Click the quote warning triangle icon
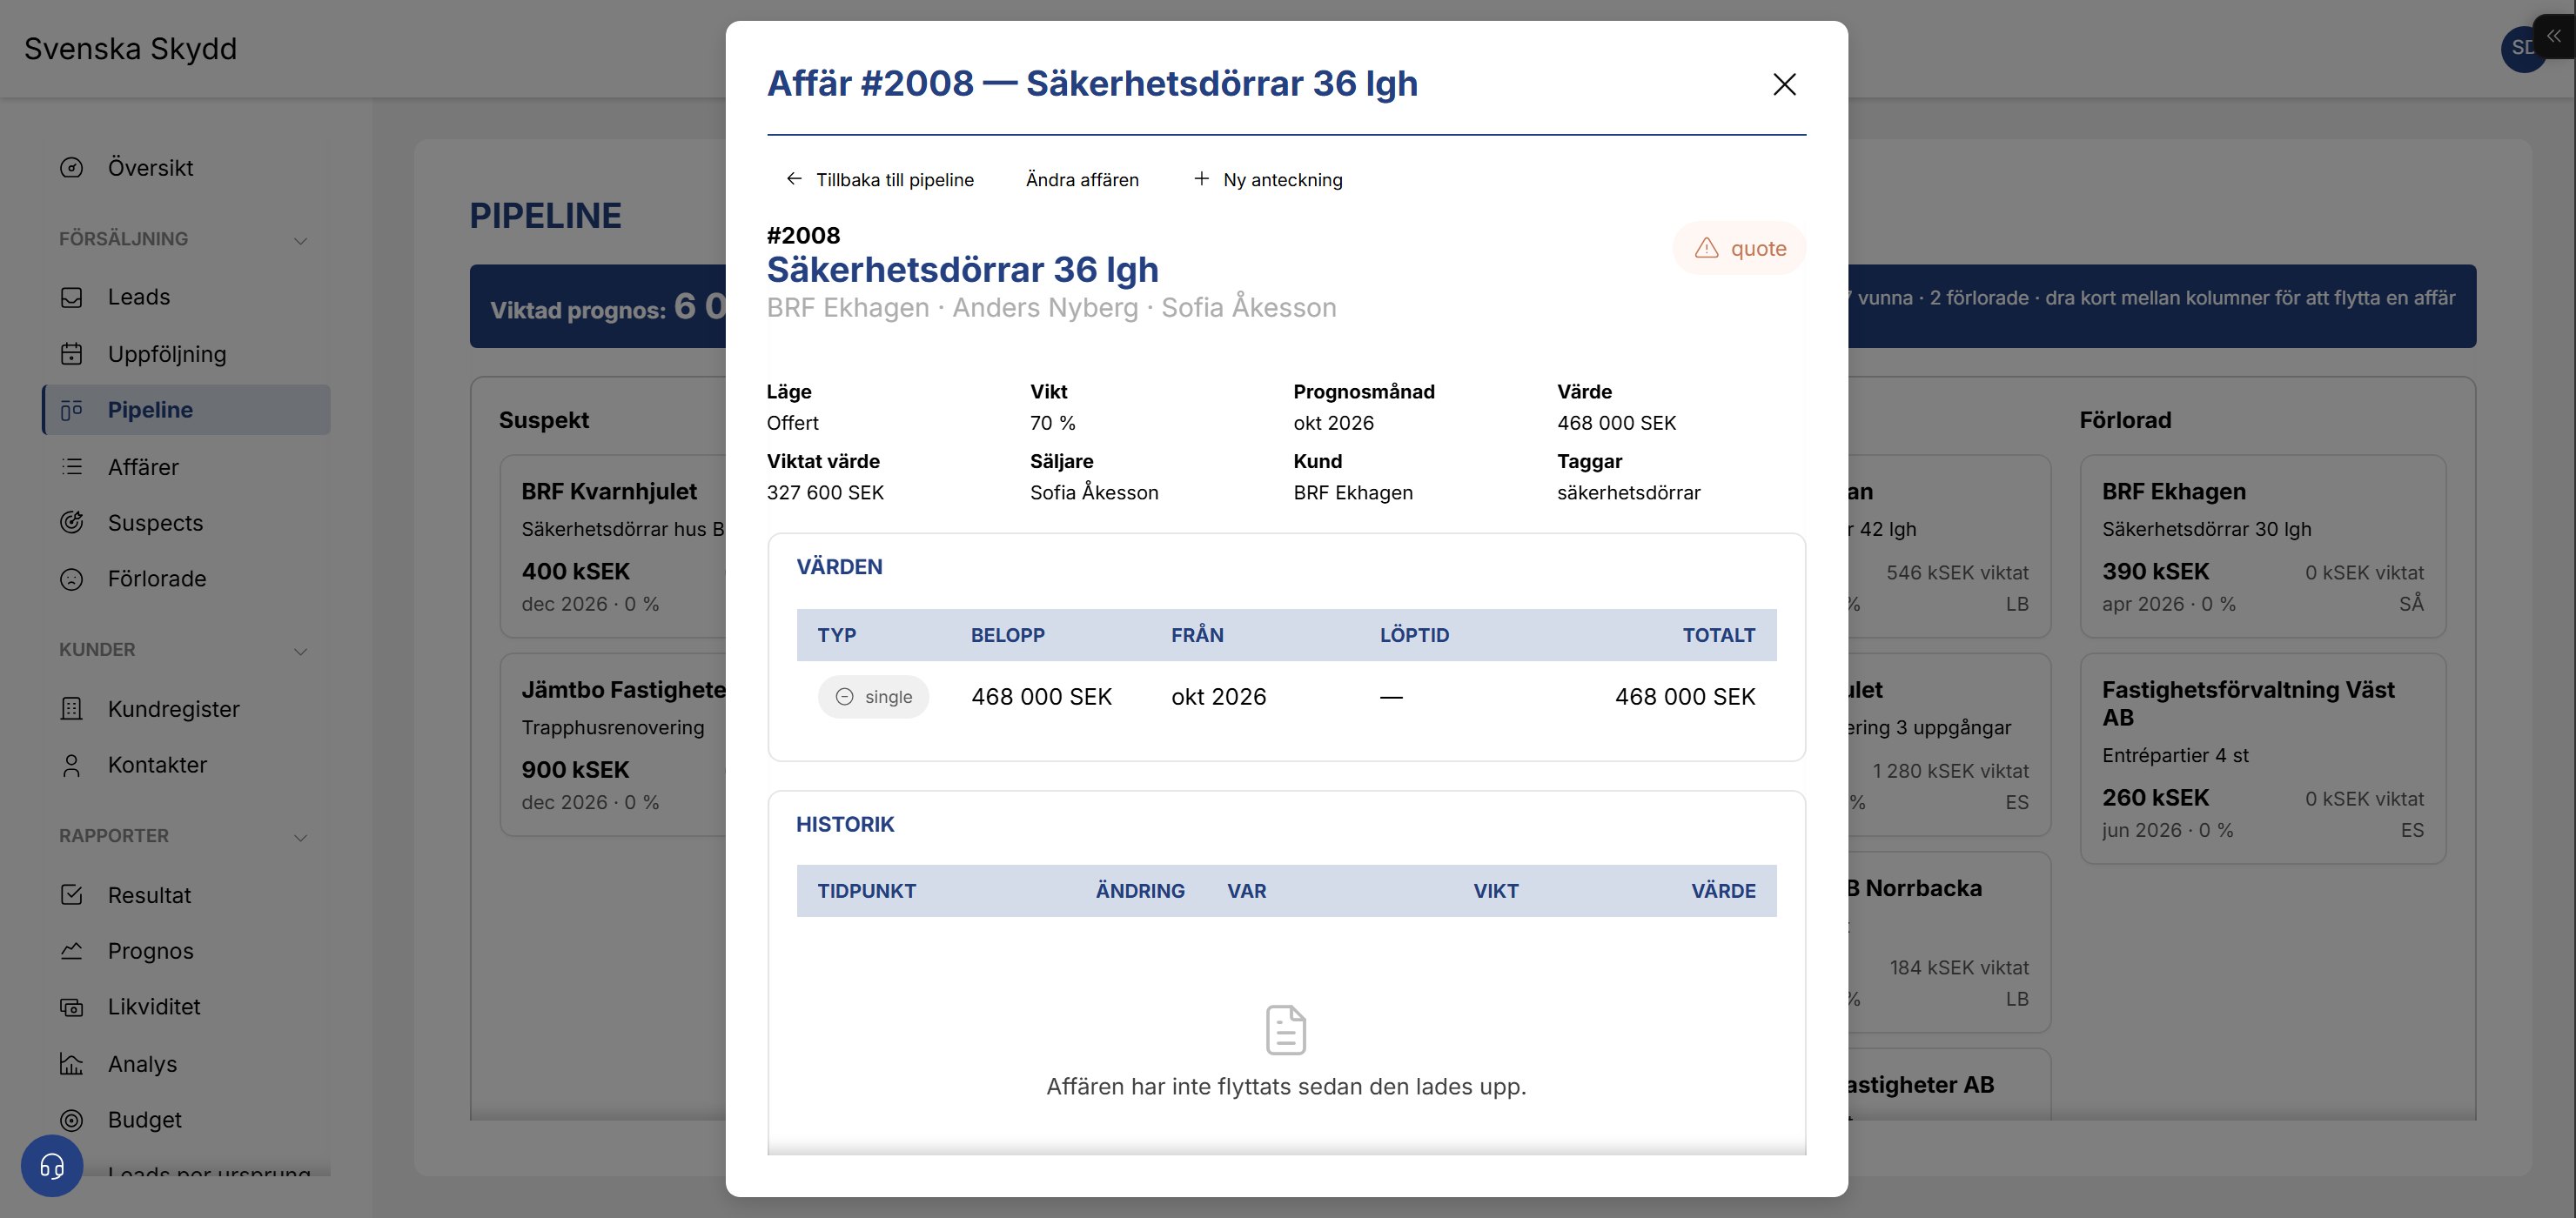2576x1218 pixels. pos(1706,248)
